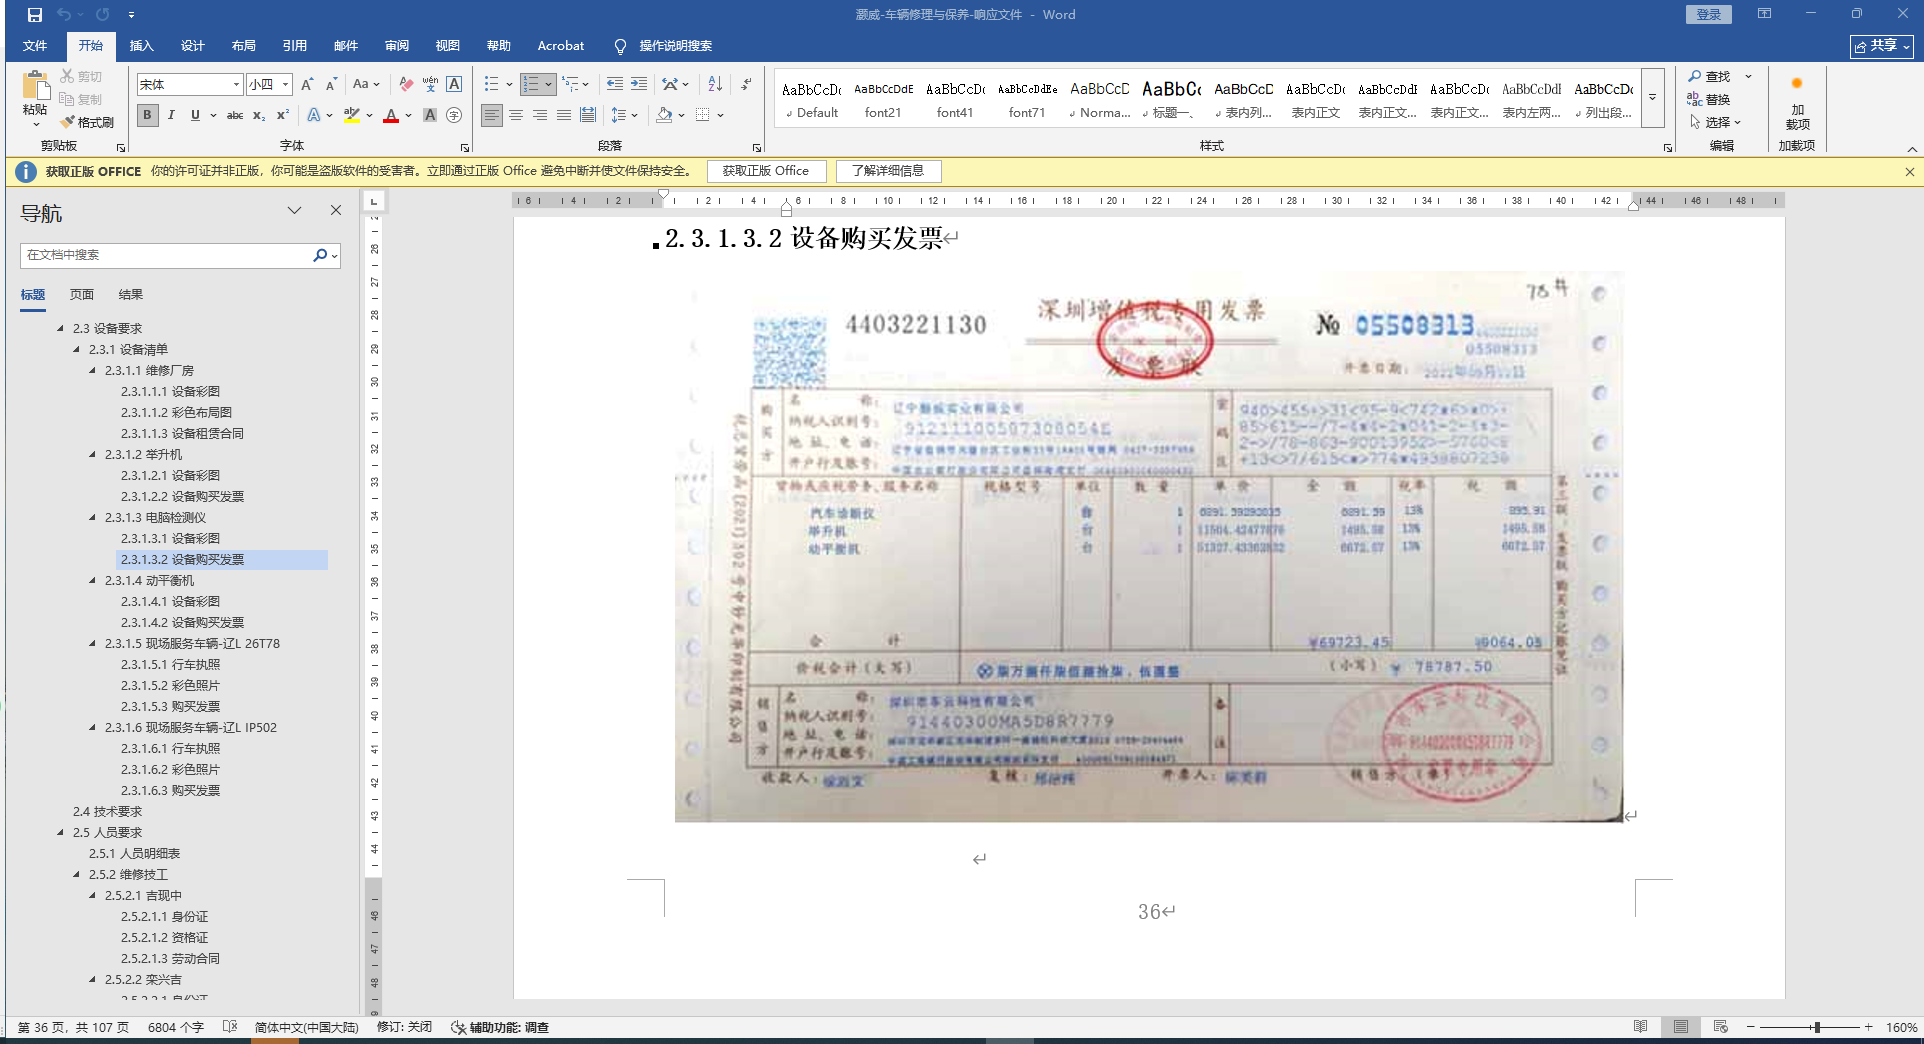The image size is (1924, 1044).
Task: Click the search magnifier in navigation pane
Action: coord(320,256)
